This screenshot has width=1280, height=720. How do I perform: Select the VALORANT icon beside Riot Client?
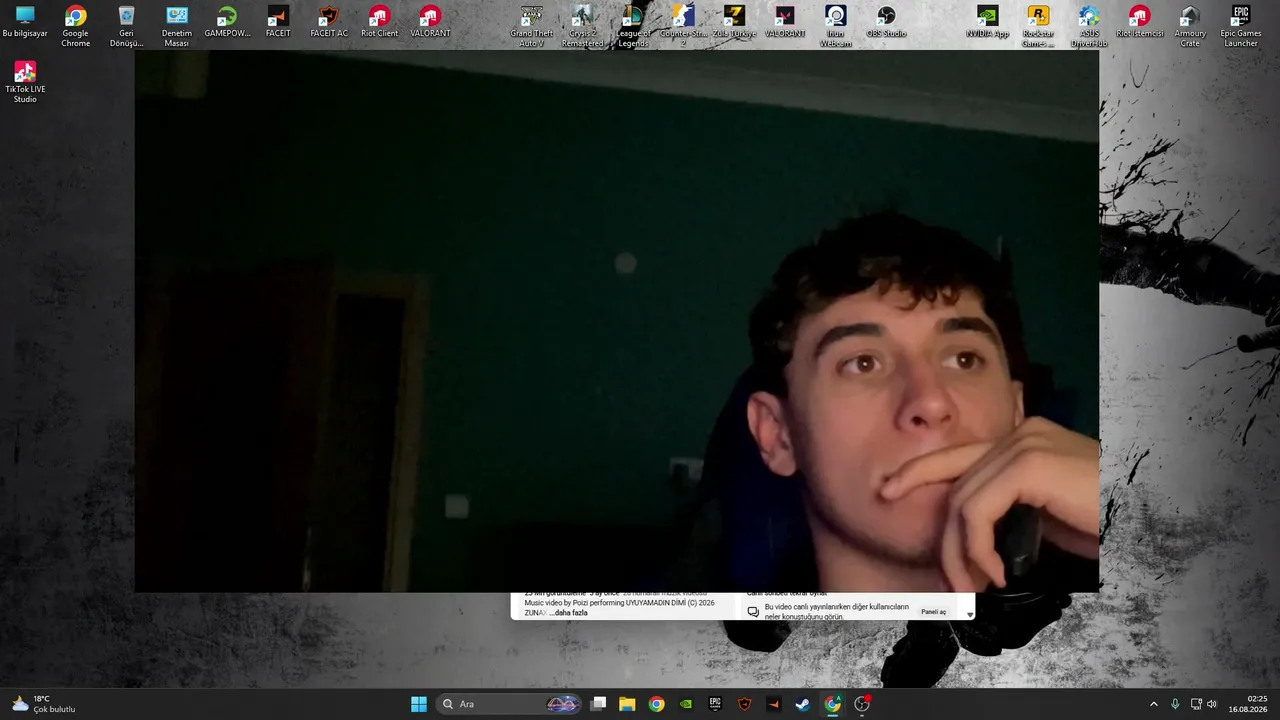click(430, 22)
